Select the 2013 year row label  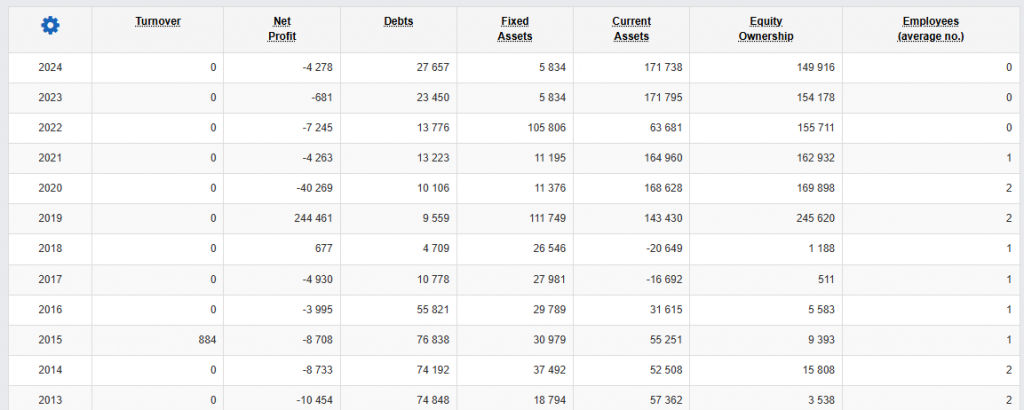pos(50,400)
